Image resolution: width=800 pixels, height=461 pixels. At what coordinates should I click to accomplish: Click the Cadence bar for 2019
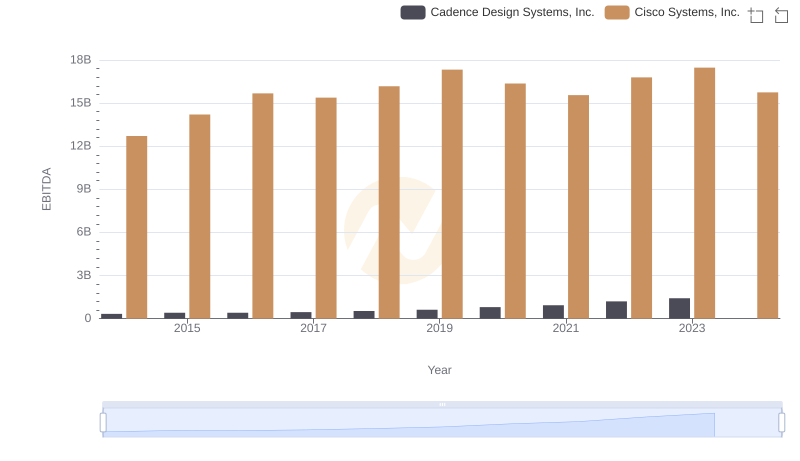tap(427, 314)
